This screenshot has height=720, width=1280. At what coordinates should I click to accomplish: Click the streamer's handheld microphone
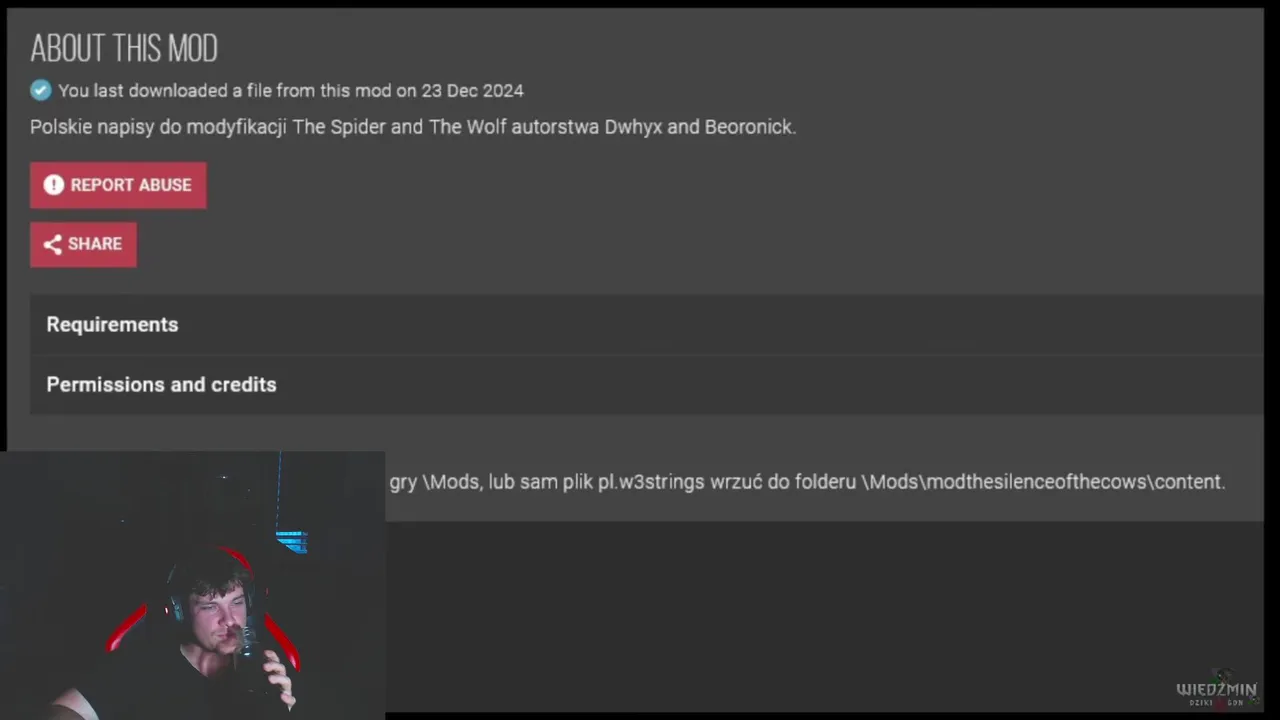[248, 650]
